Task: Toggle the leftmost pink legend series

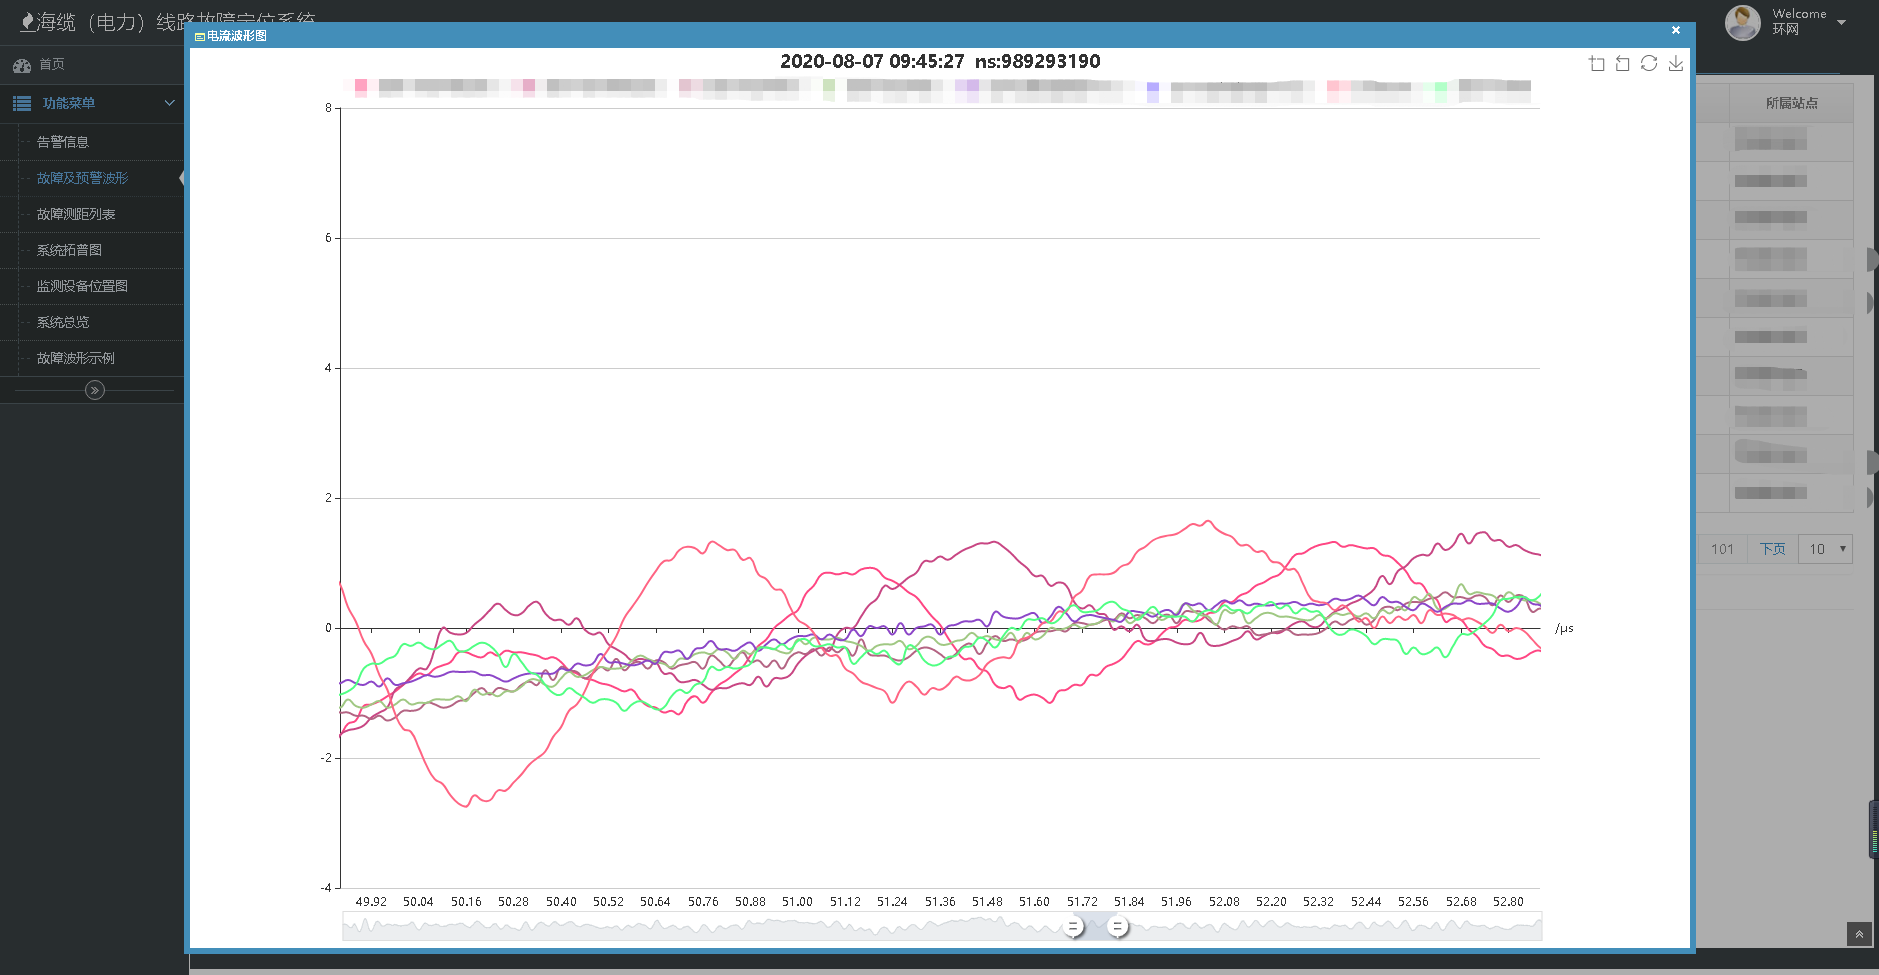Action: 361,87
